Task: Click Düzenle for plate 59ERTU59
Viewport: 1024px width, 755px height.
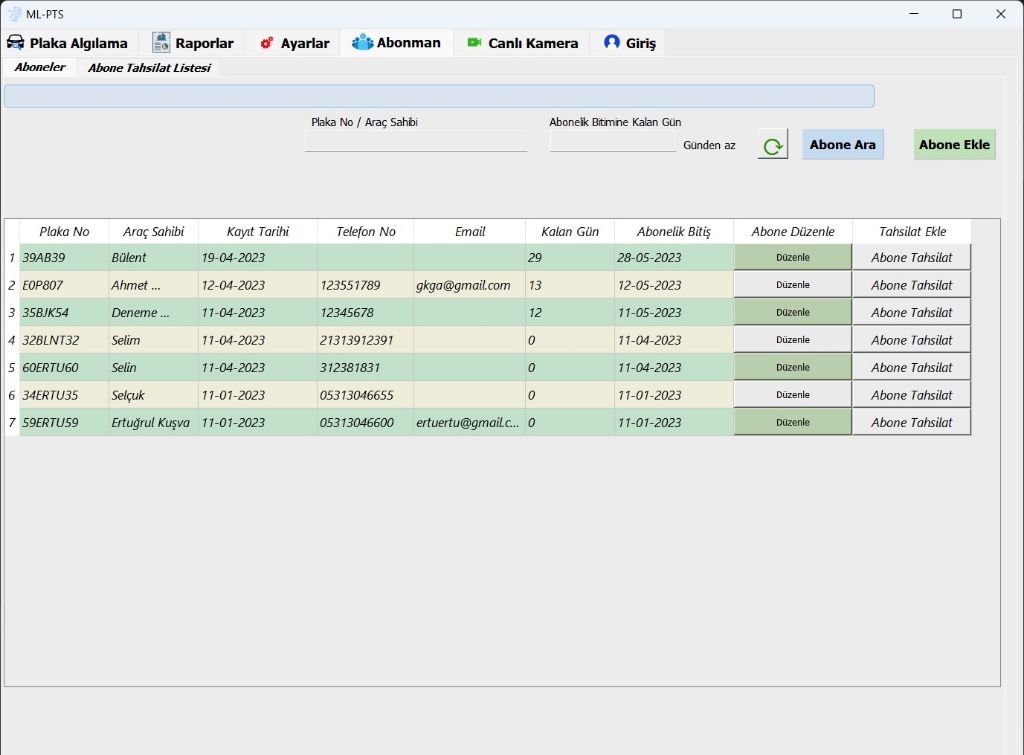Action: click(x=793, y=422)
